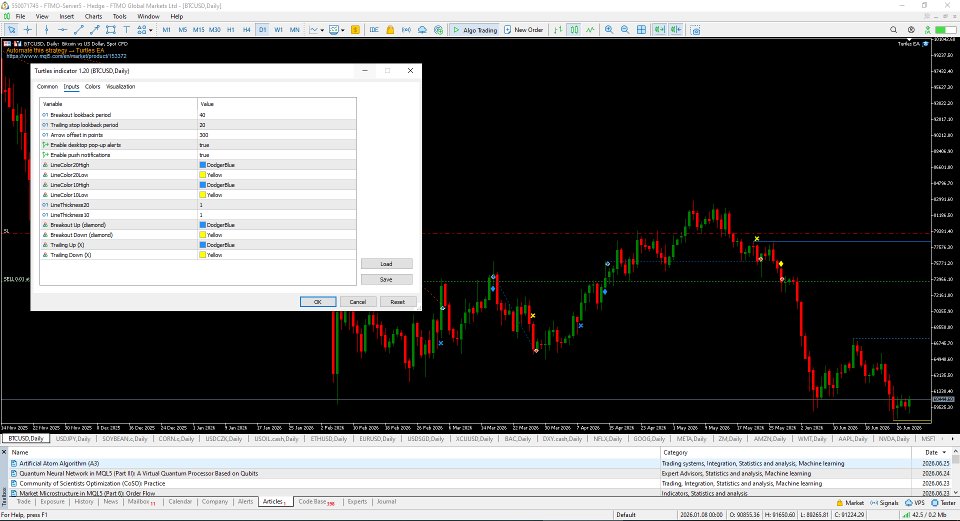Screen dimensions: 960x521
Task: Select the trendline drawing tool
Action: click(x=79, y=29)
